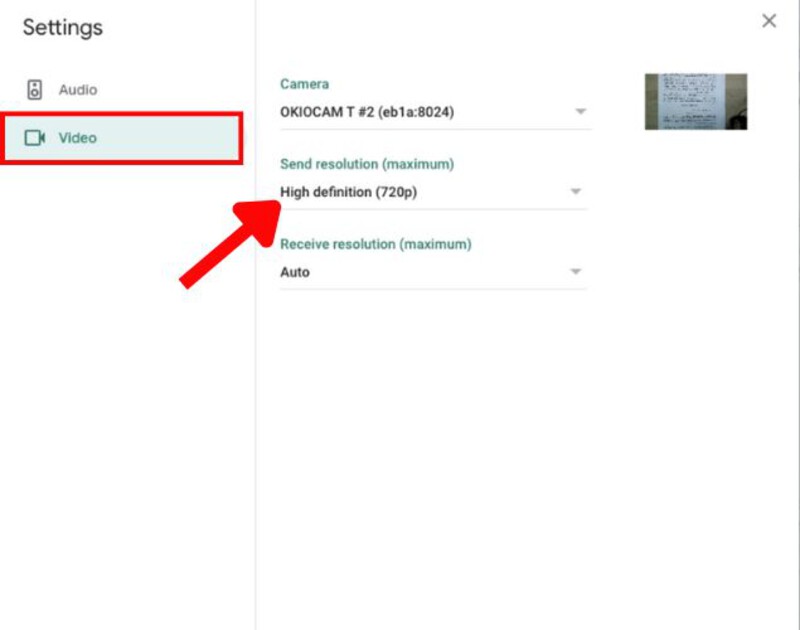
Task: Expand the Camera dropdown arrow
Action: [579, 112]
